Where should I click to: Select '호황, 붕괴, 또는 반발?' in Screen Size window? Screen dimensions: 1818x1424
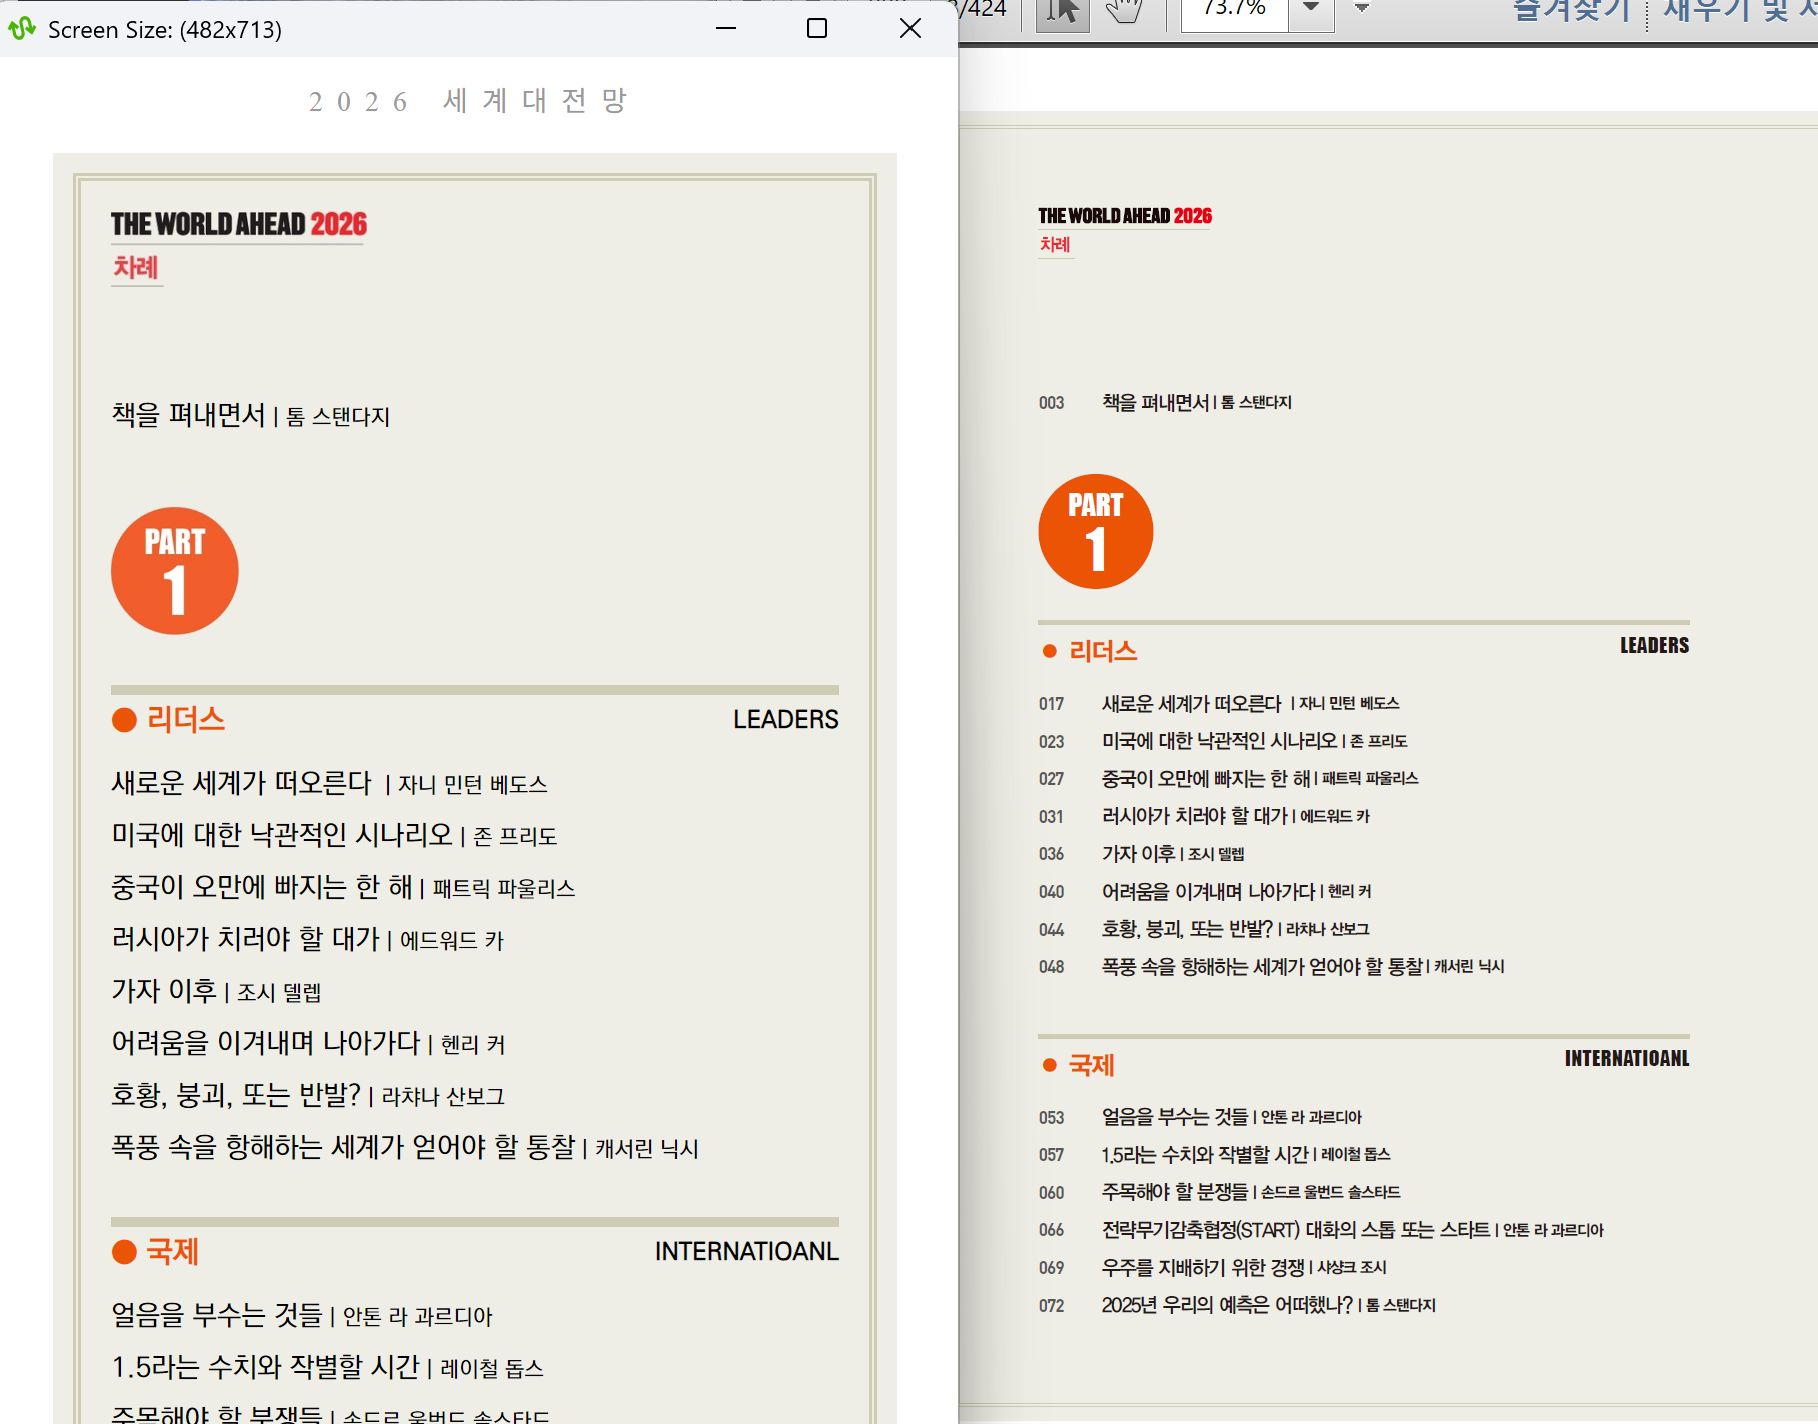(x=236, y=1095)
